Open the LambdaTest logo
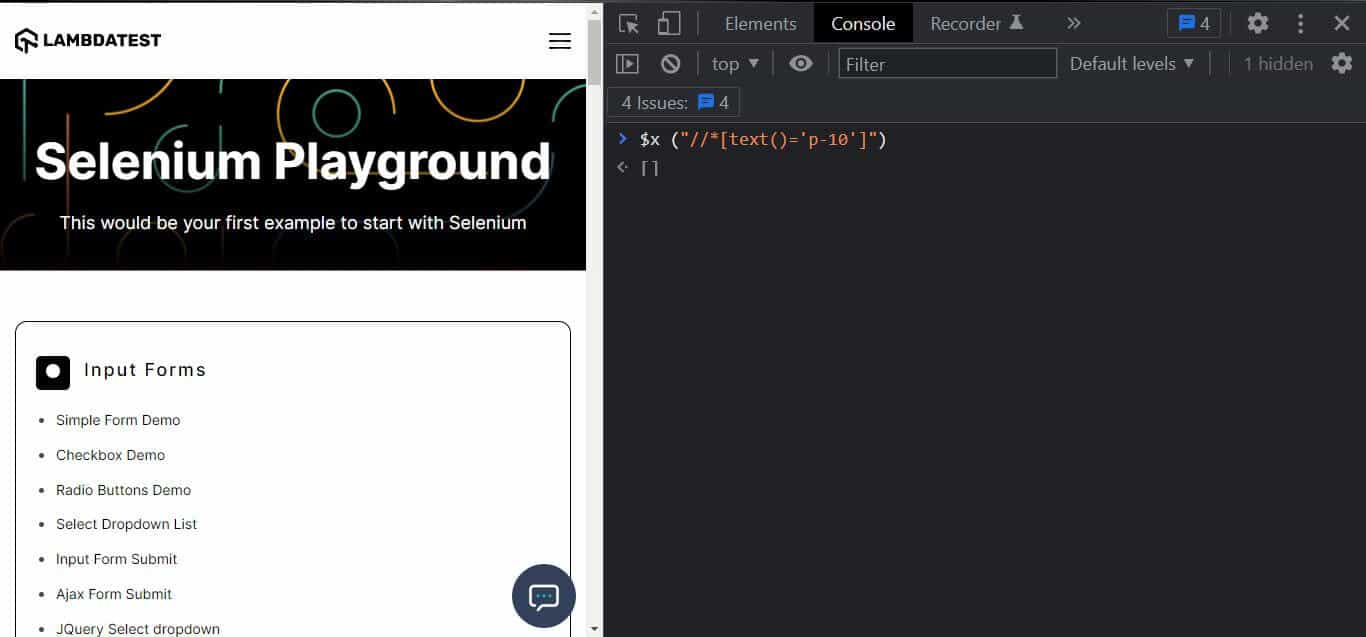This screenshot has width=1366, height=637. 87,39
